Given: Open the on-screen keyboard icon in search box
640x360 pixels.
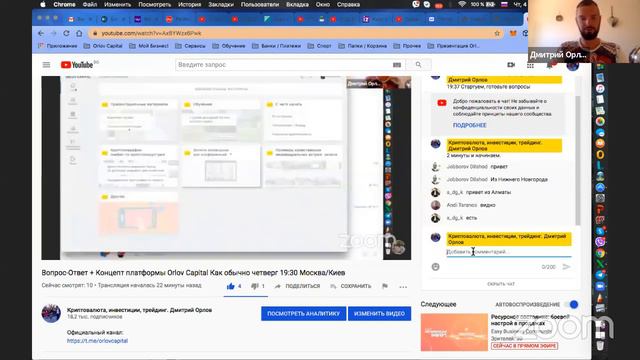Looking at the screenshot, I should click(x=397, y=64).
